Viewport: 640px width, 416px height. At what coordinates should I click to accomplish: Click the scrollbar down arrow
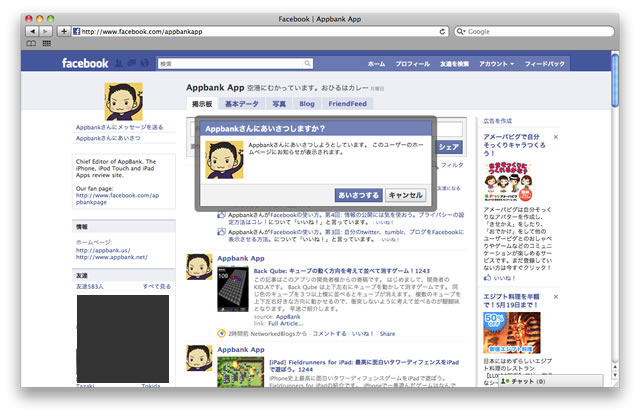[x=615, y=375]
